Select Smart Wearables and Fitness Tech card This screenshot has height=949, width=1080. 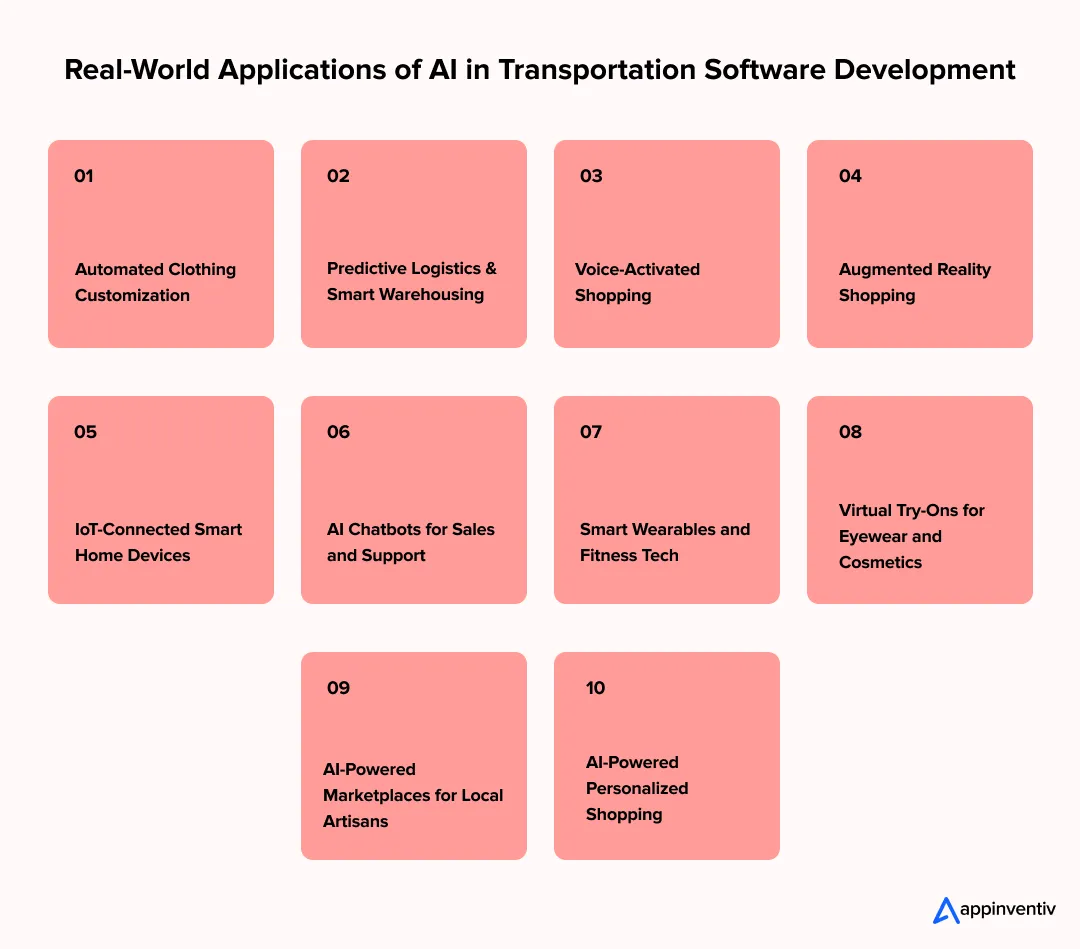(x=667, y=500)
